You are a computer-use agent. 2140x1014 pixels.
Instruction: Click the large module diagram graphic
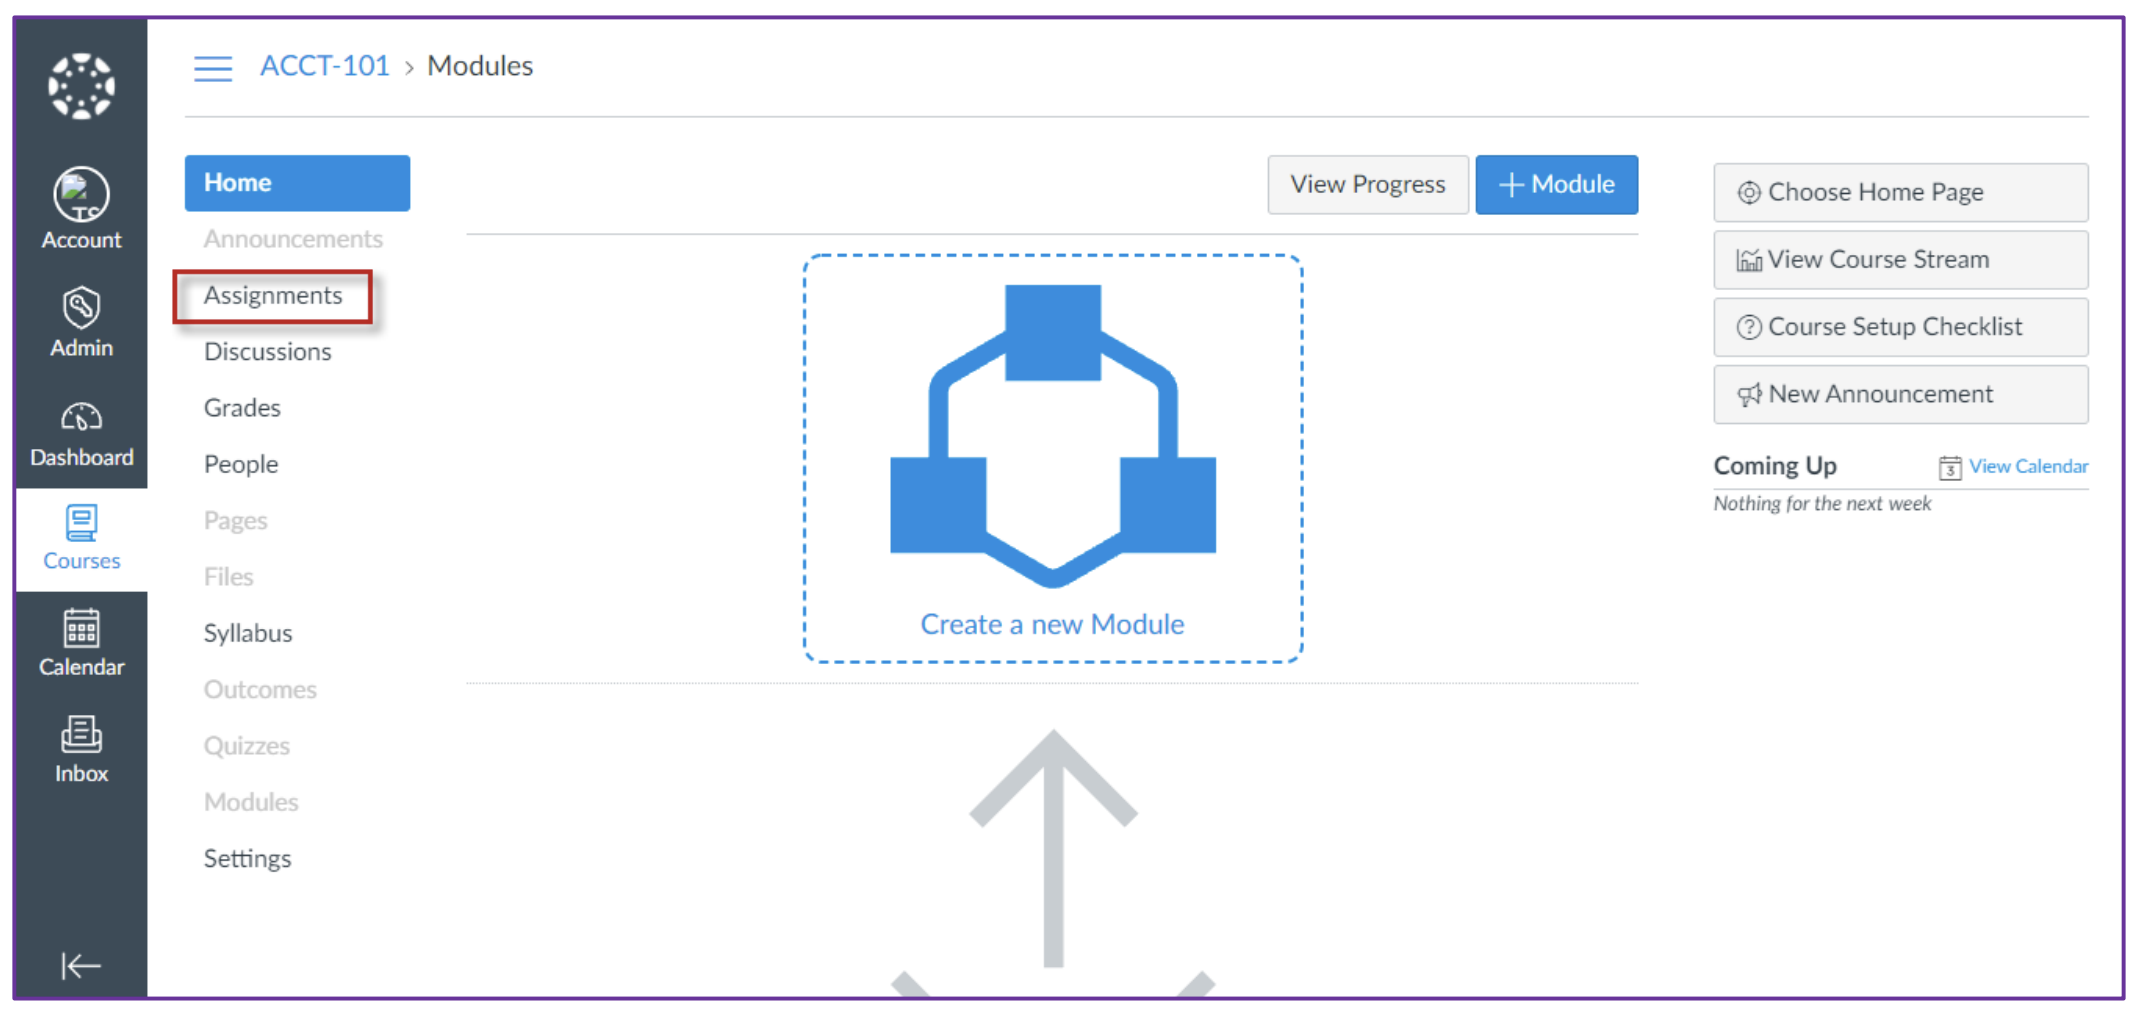pos(1053,436)
